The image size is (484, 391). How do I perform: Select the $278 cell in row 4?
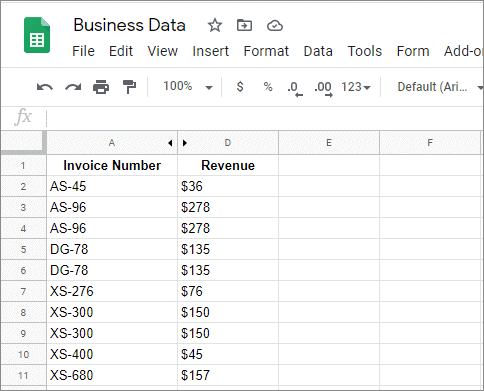(x=228, y=228)
